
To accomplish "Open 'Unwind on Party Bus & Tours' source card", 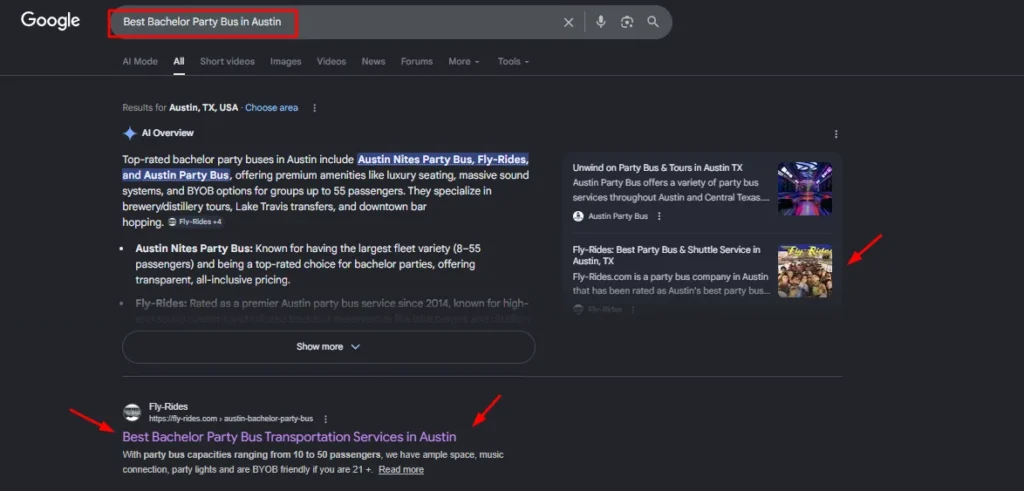I will pos(658,168).
